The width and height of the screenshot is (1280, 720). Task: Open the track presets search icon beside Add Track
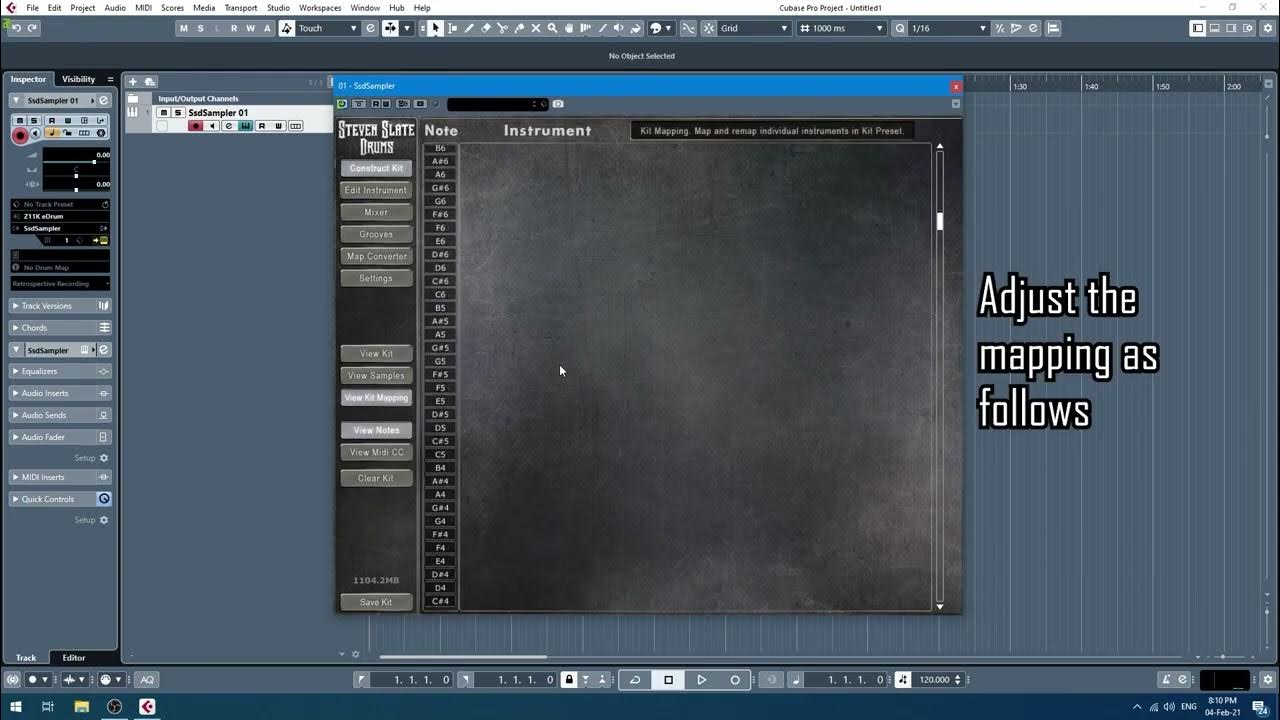[150, 81]
